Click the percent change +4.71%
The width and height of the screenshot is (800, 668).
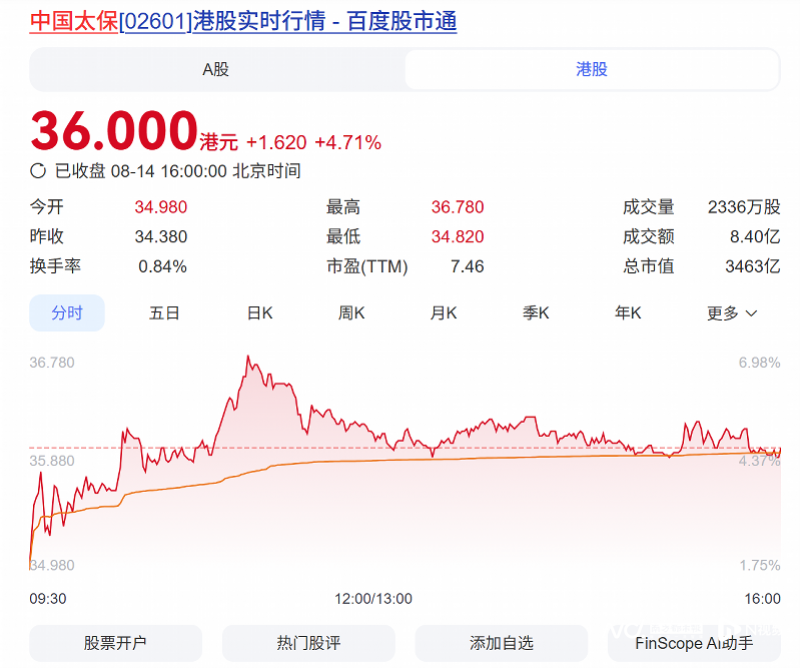coord(348,143)
